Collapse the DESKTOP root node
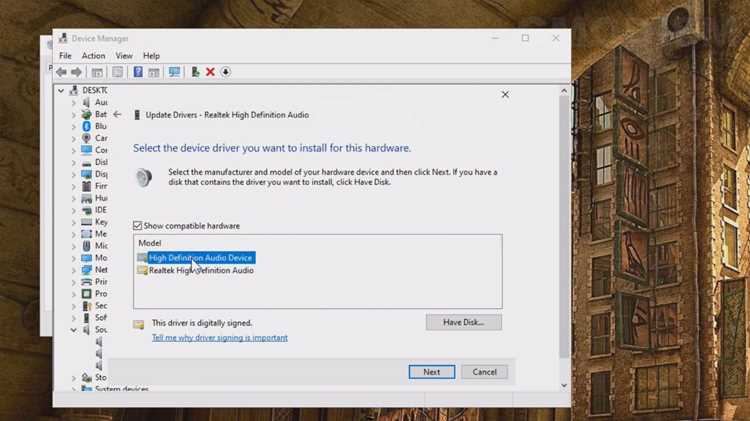This screenshot has height=421, width=750. tap(61, 90)
